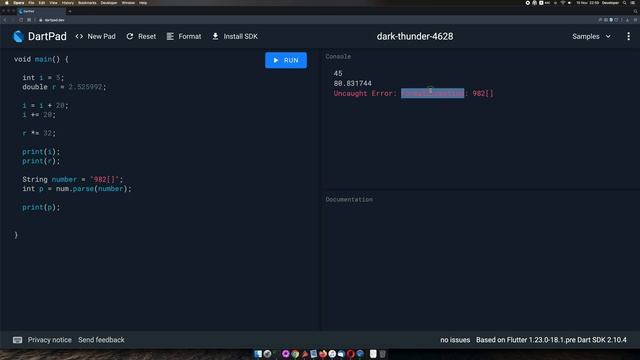
Task: Open Firefox from the Dock
Action: pos(323,354)
